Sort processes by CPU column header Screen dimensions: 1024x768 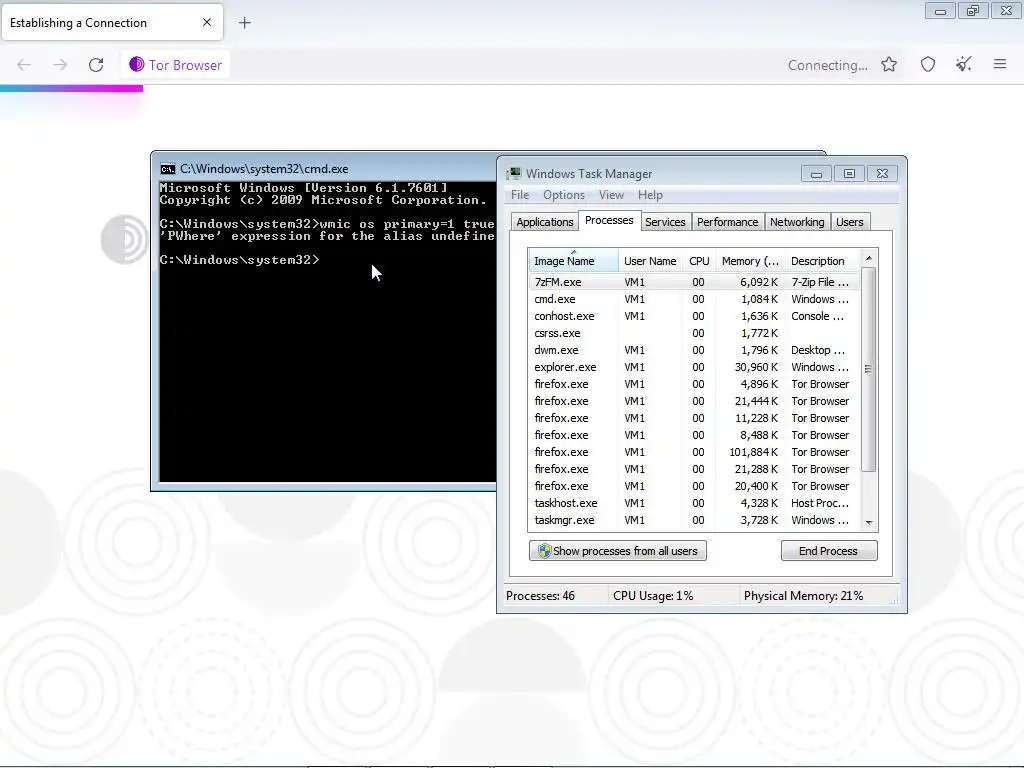click(699, 261)
